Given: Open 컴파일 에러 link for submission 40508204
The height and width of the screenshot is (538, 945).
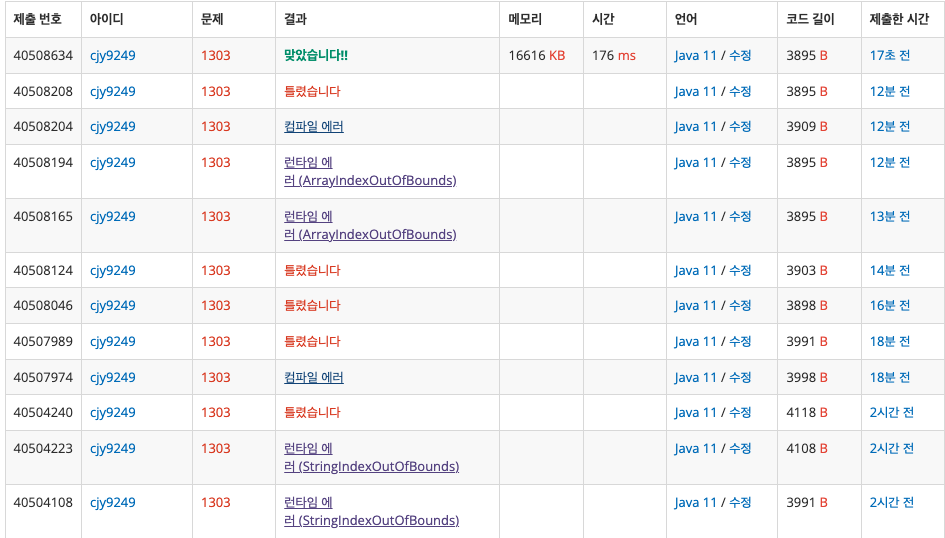Looking at the screenshot, I should pos(313,127).
